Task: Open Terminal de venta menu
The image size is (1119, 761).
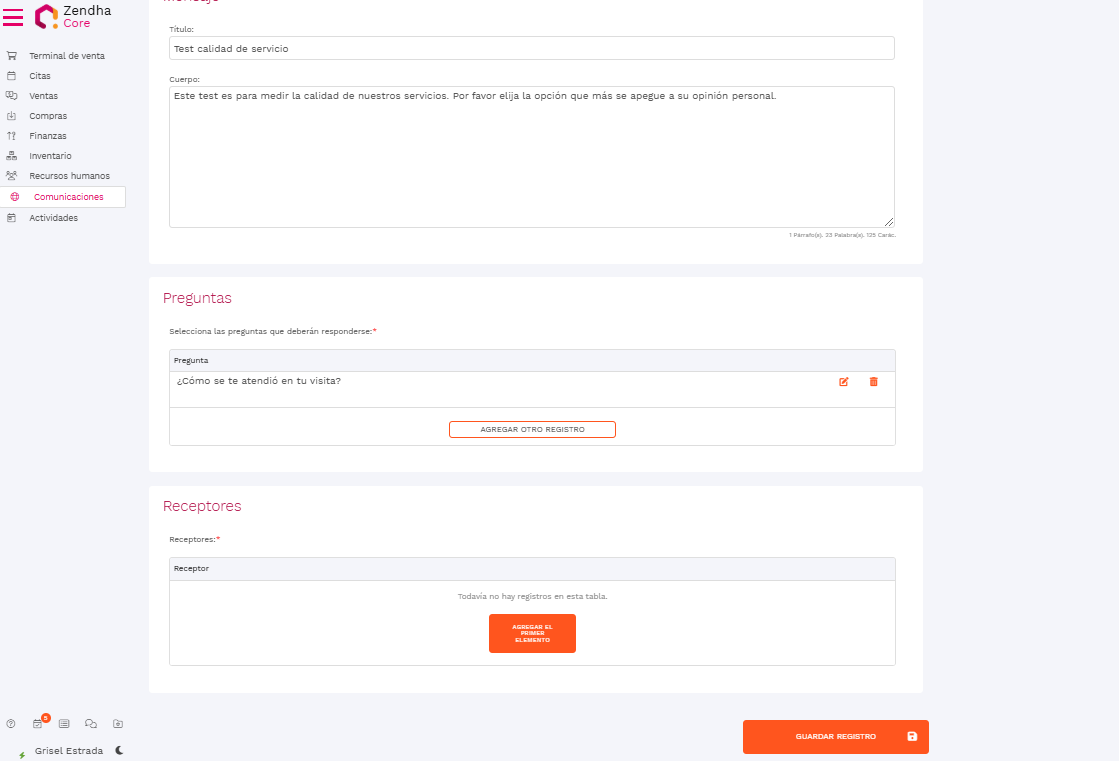Action: (66, 56)
